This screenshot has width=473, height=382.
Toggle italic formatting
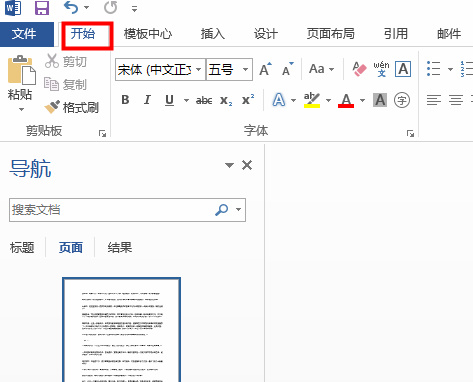[147, 100]
